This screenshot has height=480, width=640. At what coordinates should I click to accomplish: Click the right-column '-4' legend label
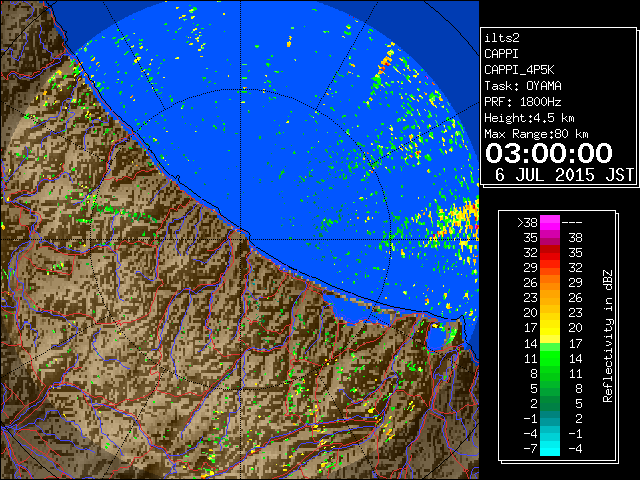(x=575, y=449)
